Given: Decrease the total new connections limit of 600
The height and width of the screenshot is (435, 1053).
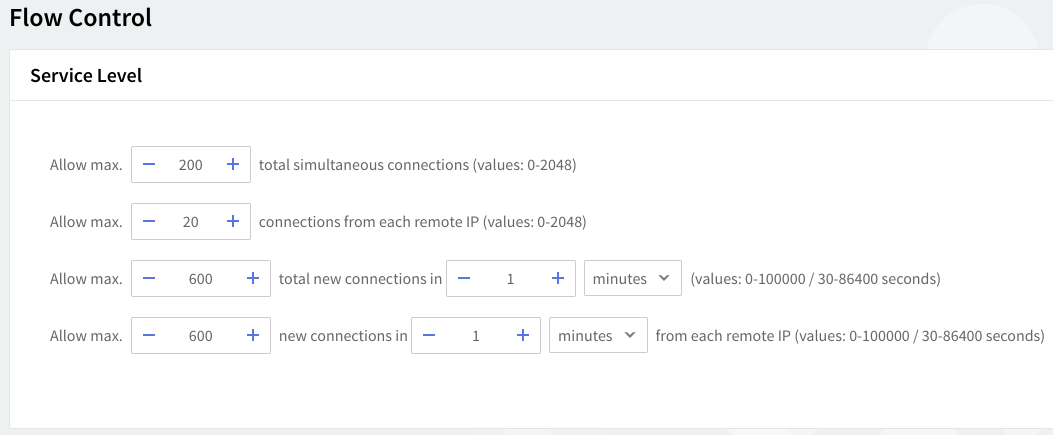Looking at the screenshot, I should pos(149,279).
